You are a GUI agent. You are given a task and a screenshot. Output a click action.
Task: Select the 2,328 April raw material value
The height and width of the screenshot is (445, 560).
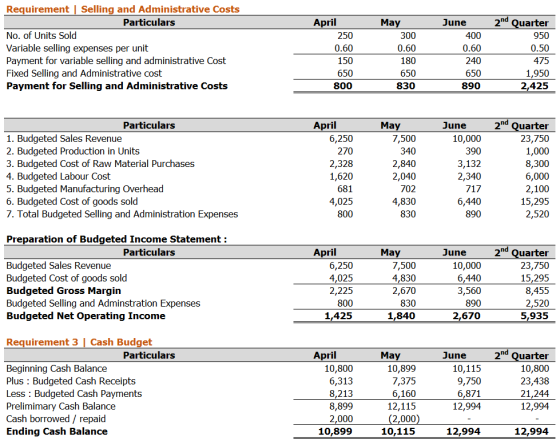[341, 164]
